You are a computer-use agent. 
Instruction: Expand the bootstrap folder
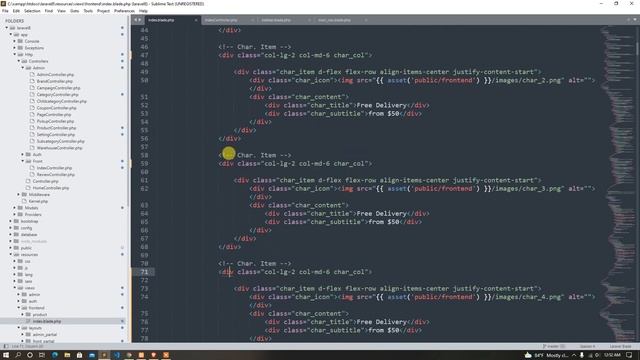pos(11,221)
